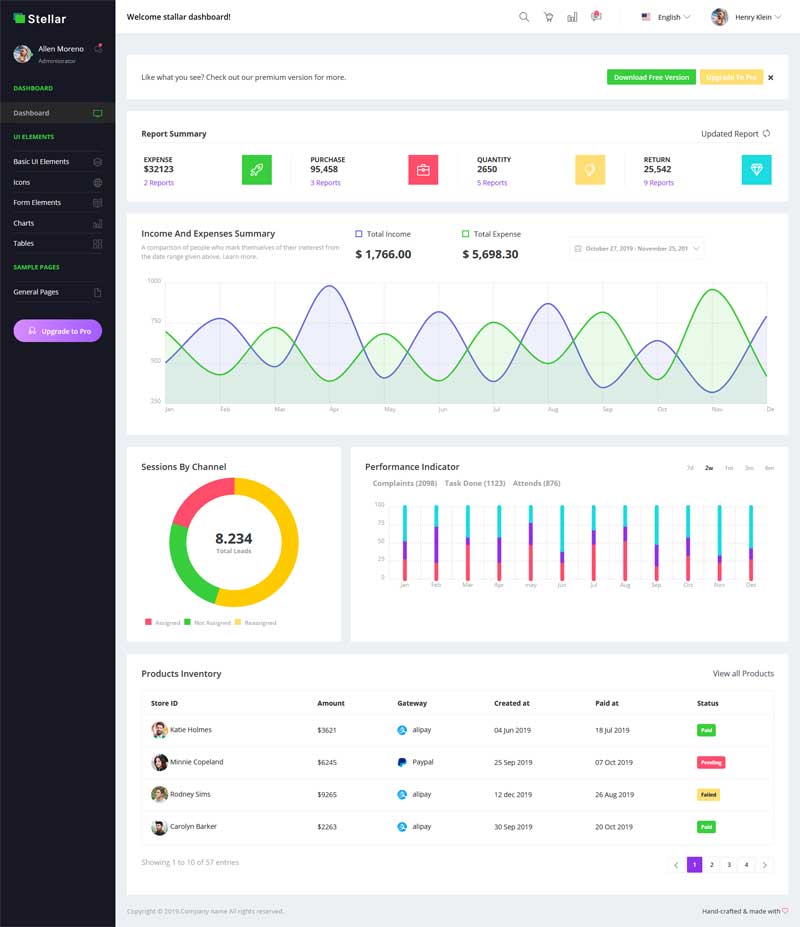Toggle the Total Expense legend checkbox
This screenshot has height=927, width=800.
[465, 234]
